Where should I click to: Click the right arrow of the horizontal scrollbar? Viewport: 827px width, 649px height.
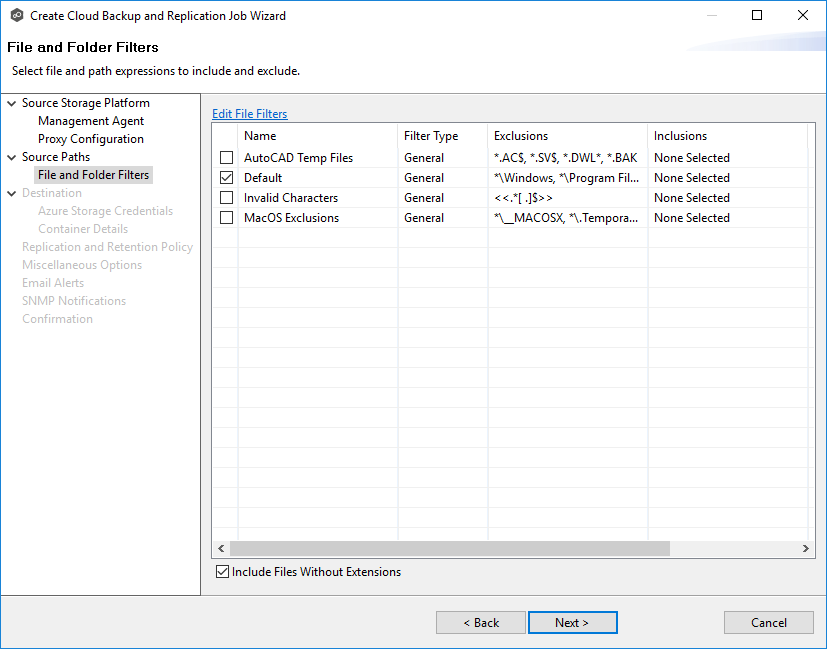pos(806,548)
